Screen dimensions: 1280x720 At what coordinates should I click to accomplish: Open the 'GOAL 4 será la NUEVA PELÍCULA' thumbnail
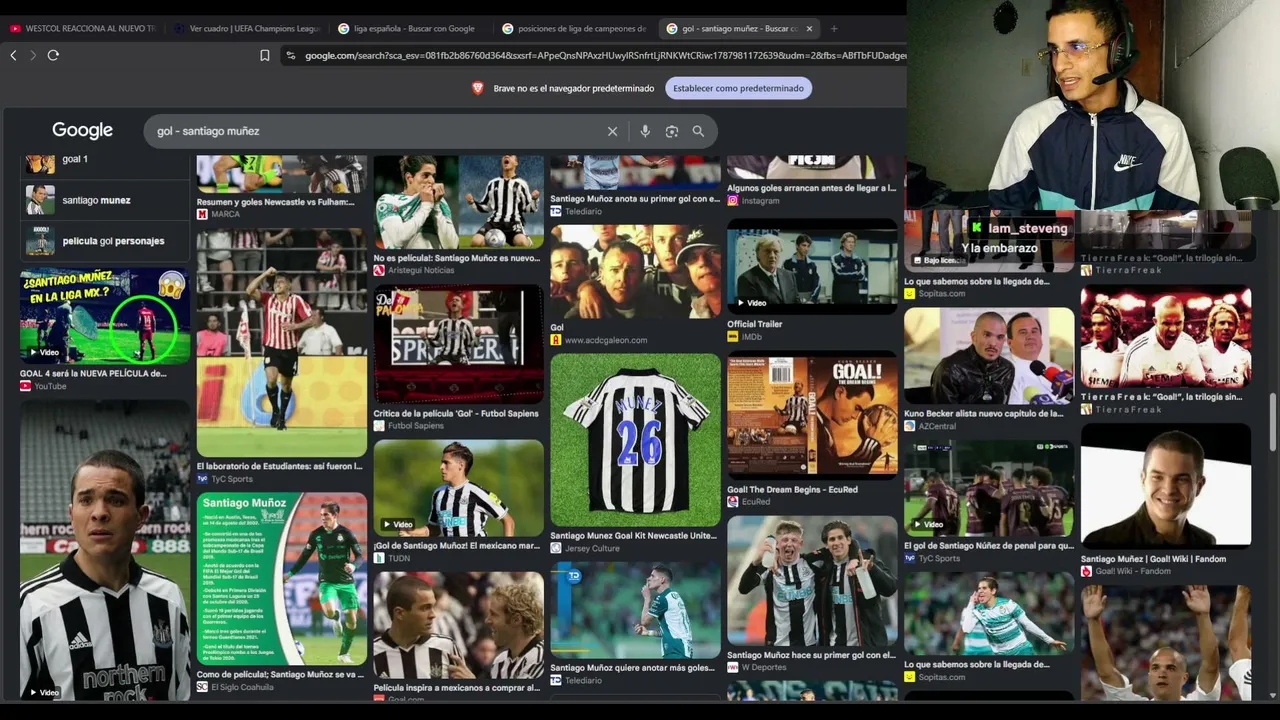105,316
